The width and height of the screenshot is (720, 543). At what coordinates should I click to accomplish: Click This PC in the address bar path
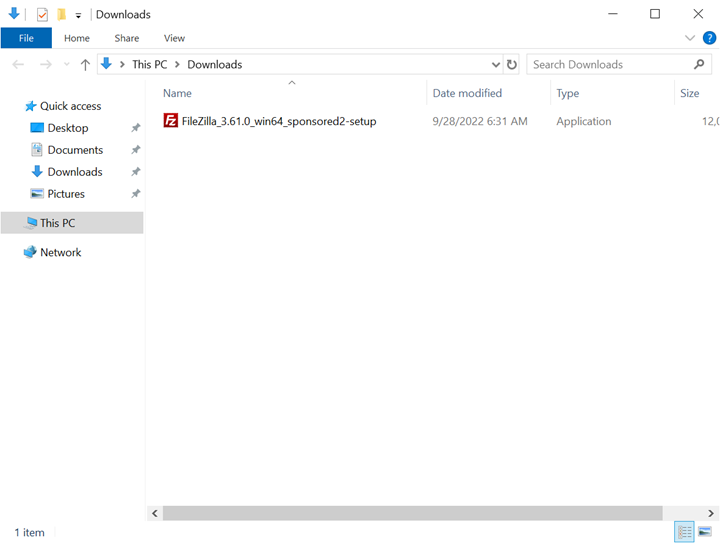150,65
